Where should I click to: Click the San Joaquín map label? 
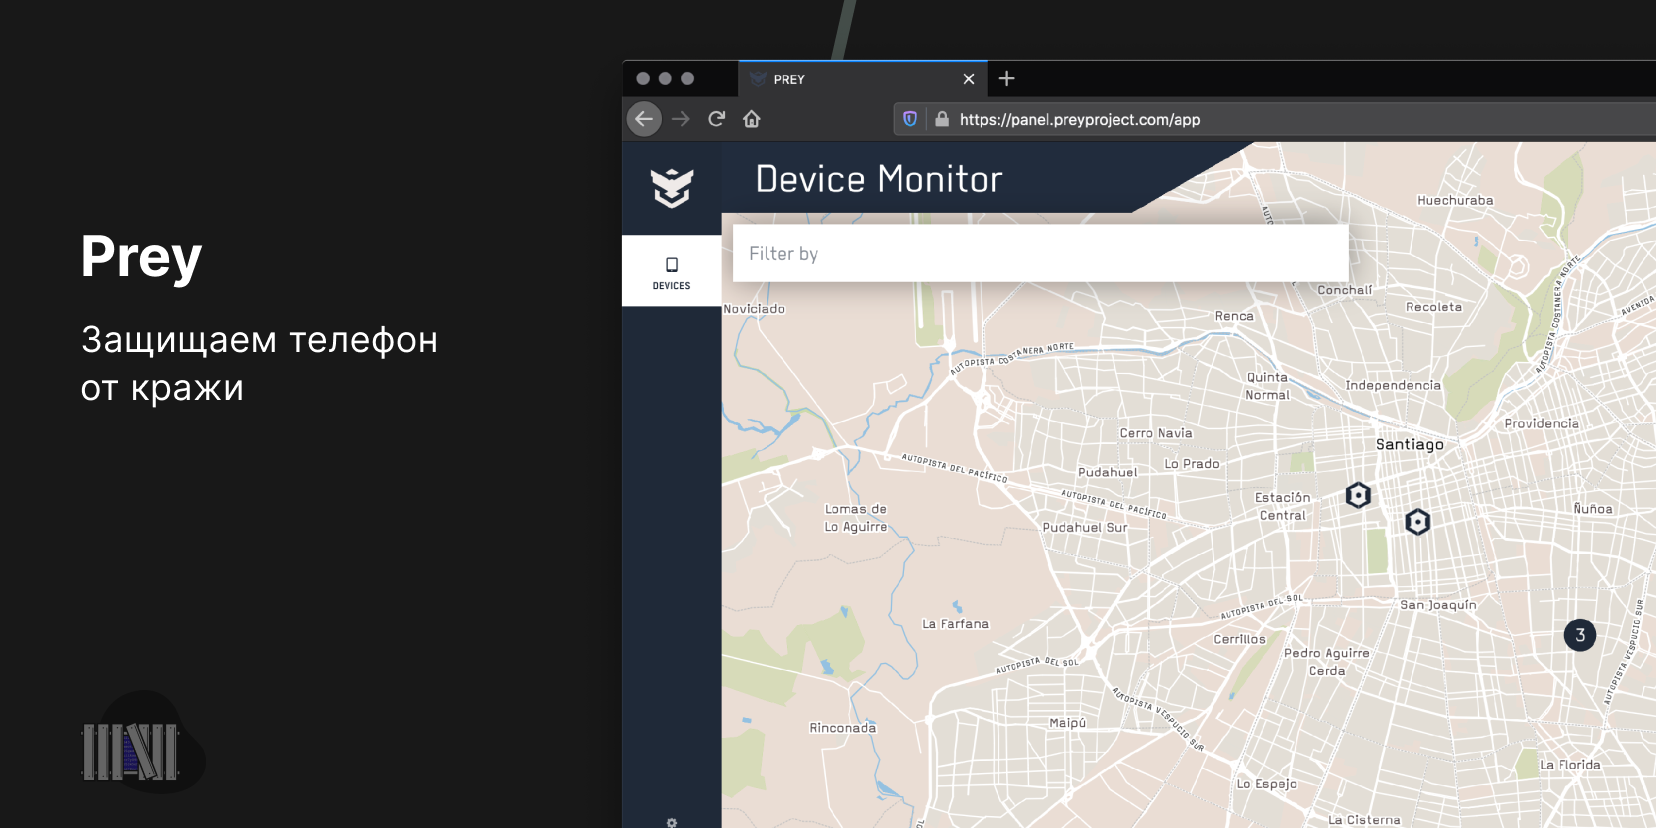tap(1438, 605)
